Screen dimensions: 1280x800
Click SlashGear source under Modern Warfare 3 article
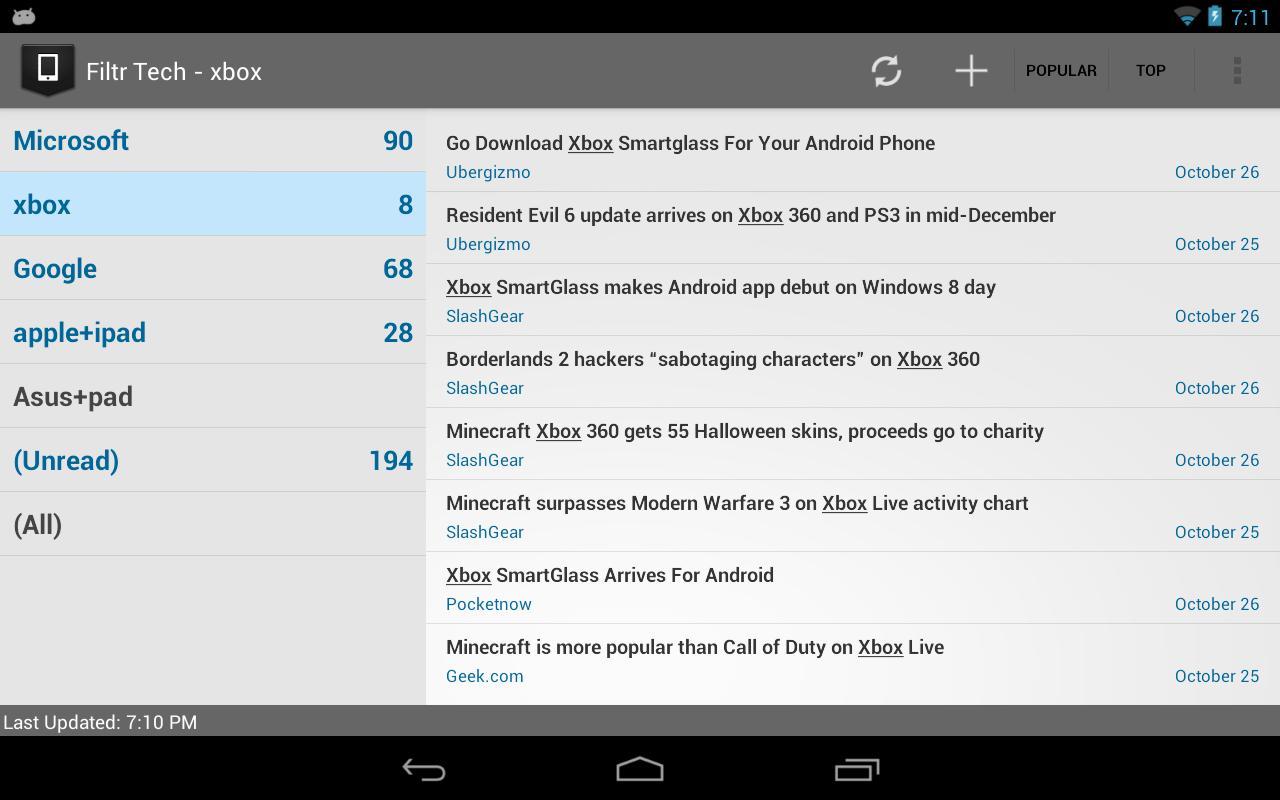[485, 532]
